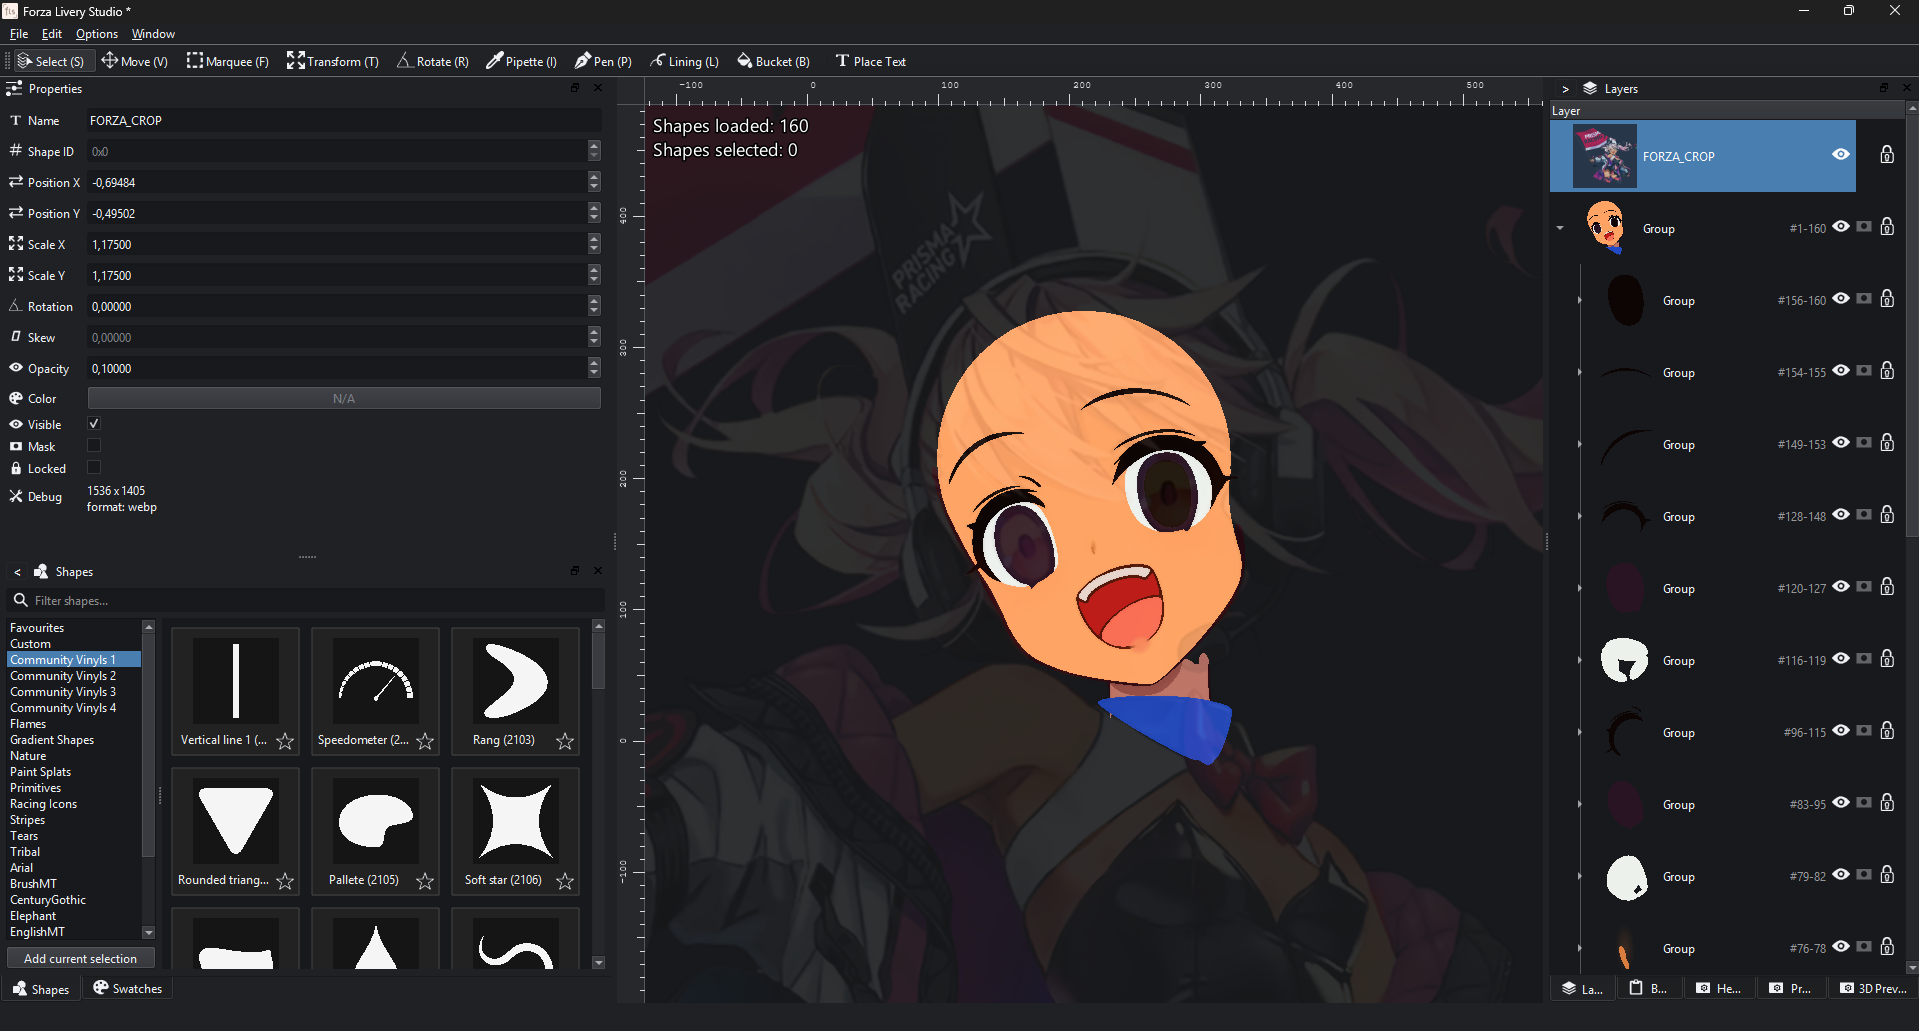Select the Pipette (I) tool
The image size is (1919, 1031).
click(x=521, y=61)
